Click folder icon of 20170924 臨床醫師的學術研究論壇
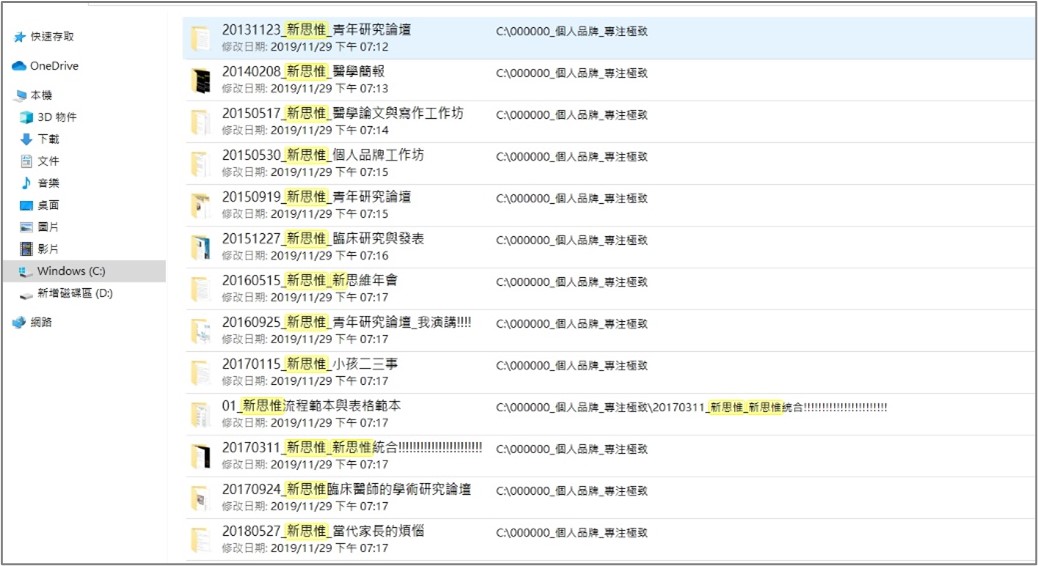The image size is (1038, 566). click(x=200, y=497)
